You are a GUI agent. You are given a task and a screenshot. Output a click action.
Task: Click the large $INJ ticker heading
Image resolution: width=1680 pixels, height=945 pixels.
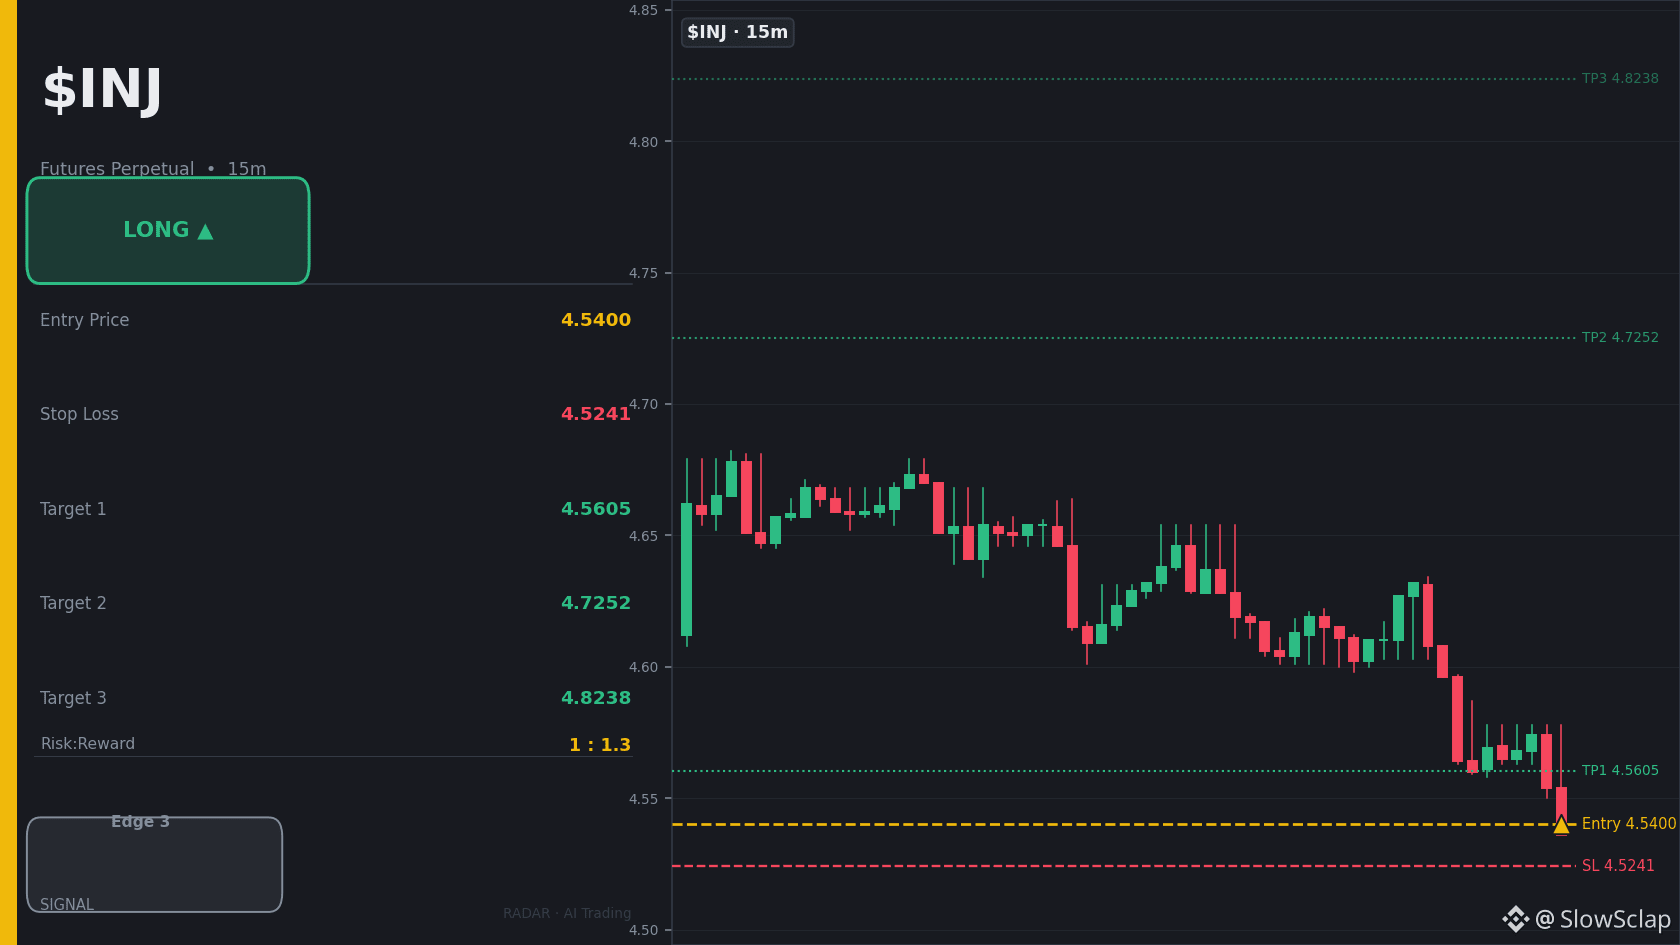(102, 90)
